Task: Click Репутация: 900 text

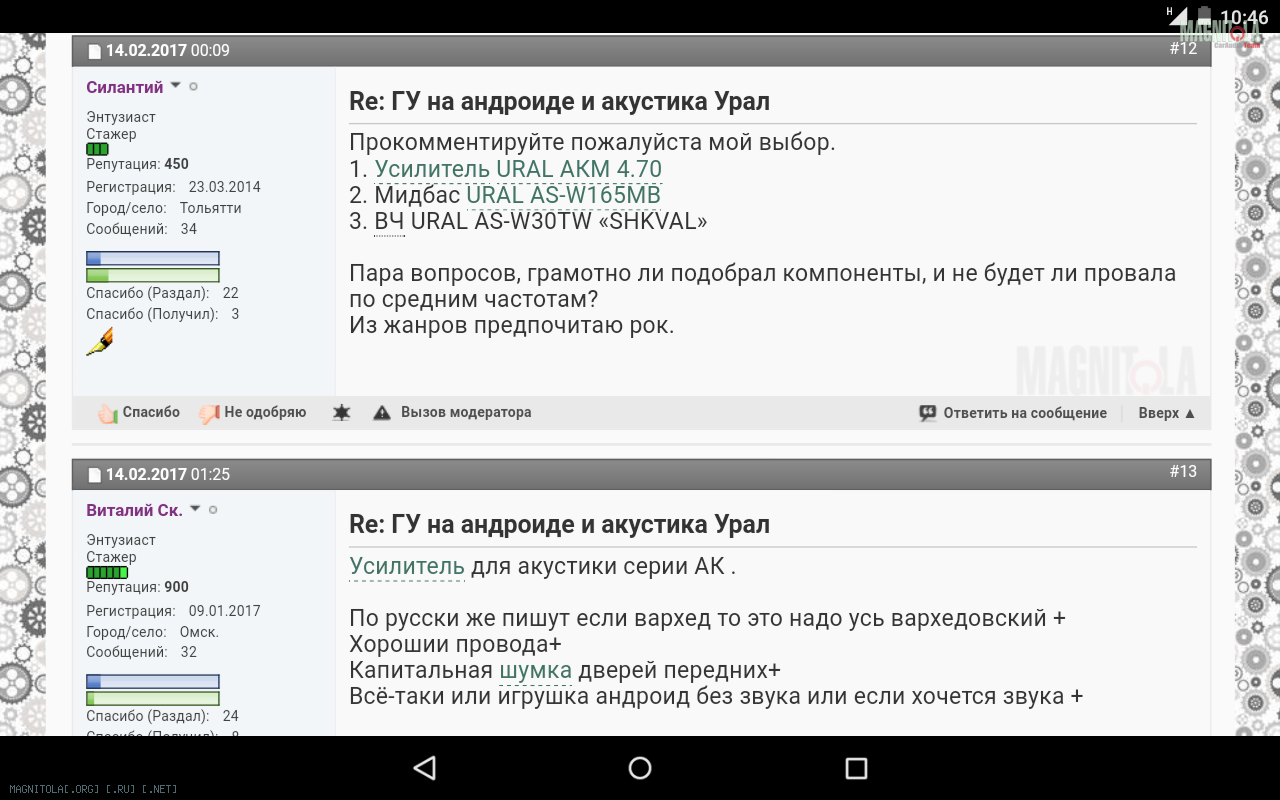Action: point(137,587)
